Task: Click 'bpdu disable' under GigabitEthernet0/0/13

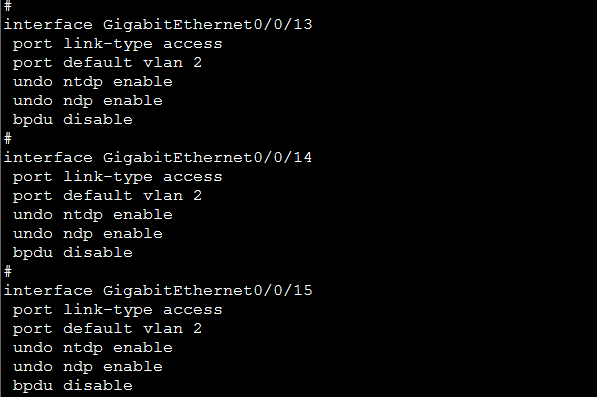Action: [73, 120]
